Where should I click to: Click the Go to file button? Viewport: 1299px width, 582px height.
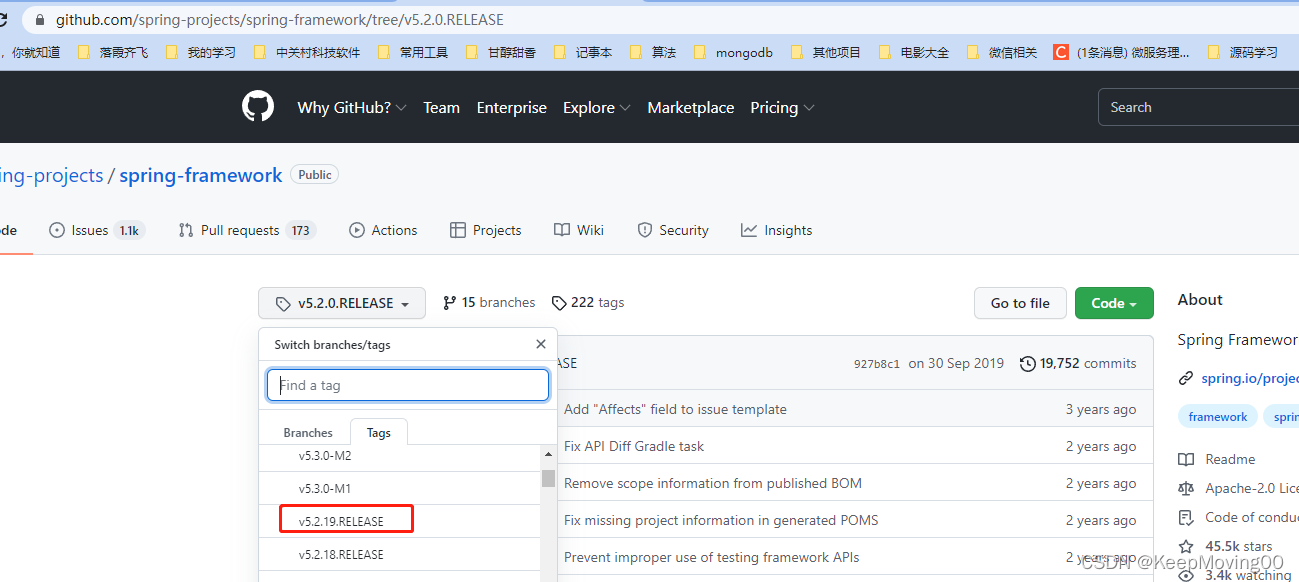(x=1020, y=303)
